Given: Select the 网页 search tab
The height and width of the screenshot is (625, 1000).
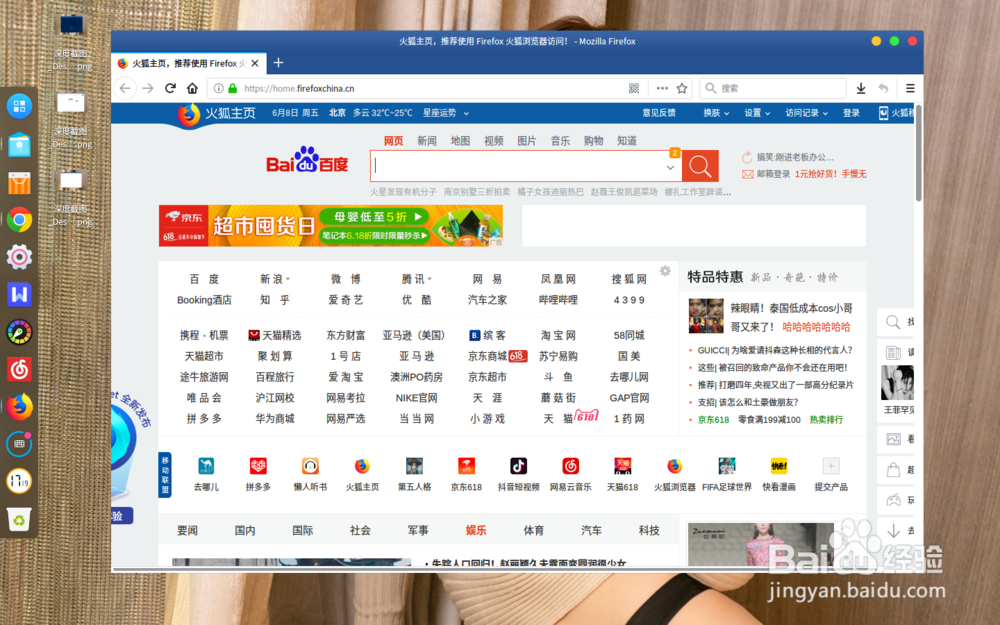Looking at the screenshot, I should (393, 141).
